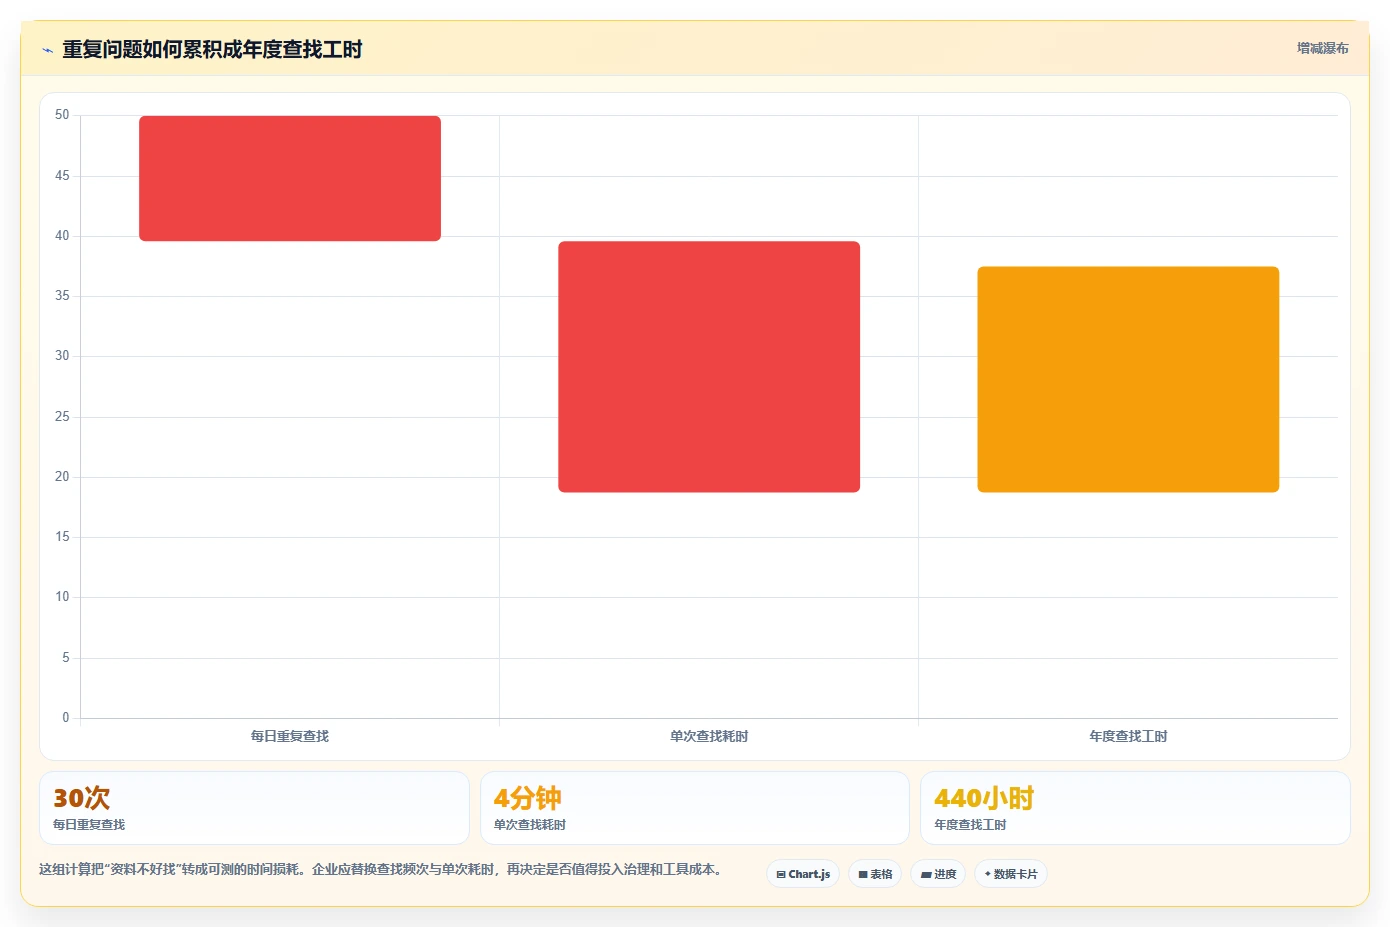The width and height of the screenshot is (1390, 927).
Task: Click the 30次 data card
Action: point(254,808)
